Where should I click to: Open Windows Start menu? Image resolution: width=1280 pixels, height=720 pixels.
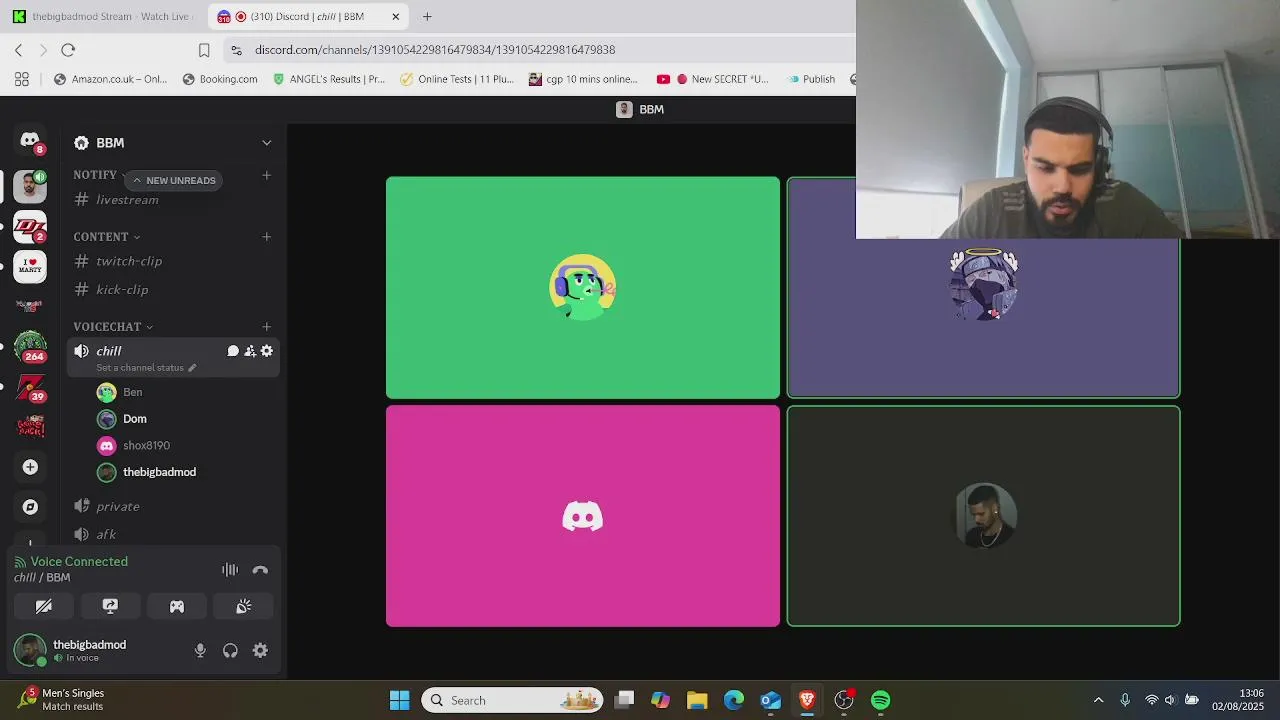(x=399, y=700)
